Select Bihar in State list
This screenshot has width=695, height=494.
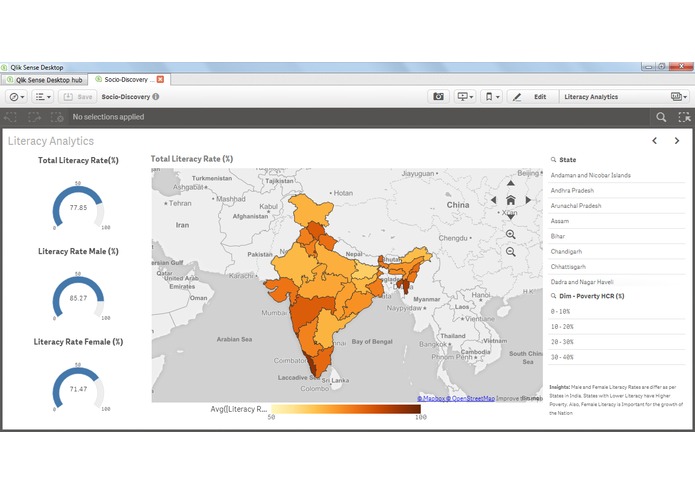click(x=617, y=236)
